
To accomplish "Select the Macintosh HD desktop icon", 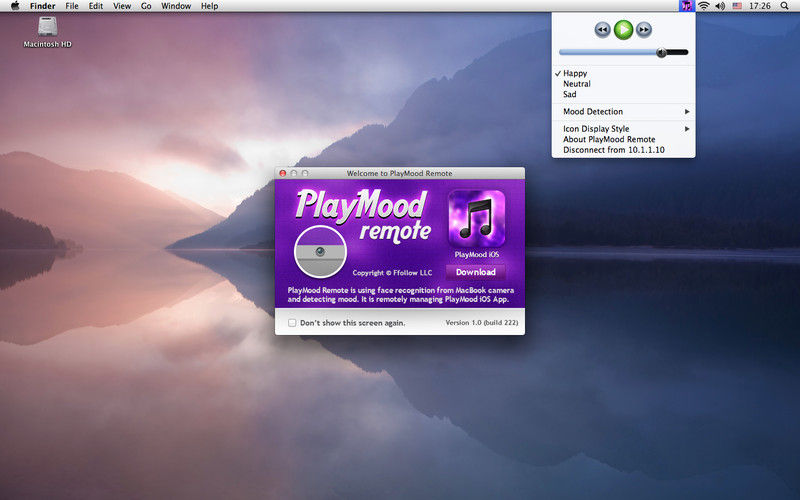I will coord(47,32).
